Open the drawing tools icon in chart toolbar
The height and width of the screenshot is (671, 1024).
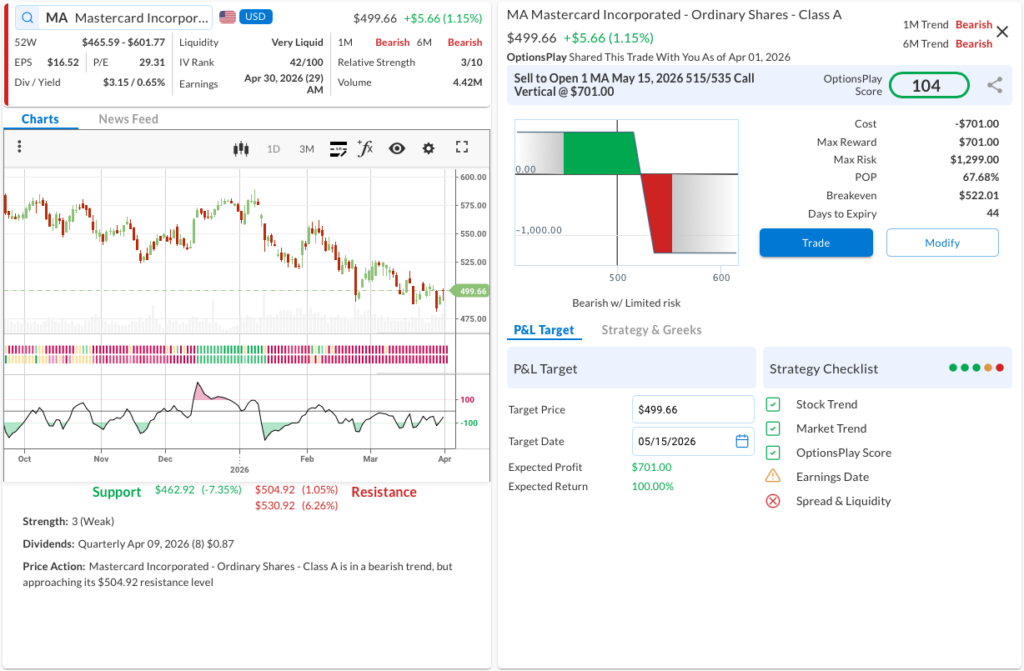click(x=338, y=148)
